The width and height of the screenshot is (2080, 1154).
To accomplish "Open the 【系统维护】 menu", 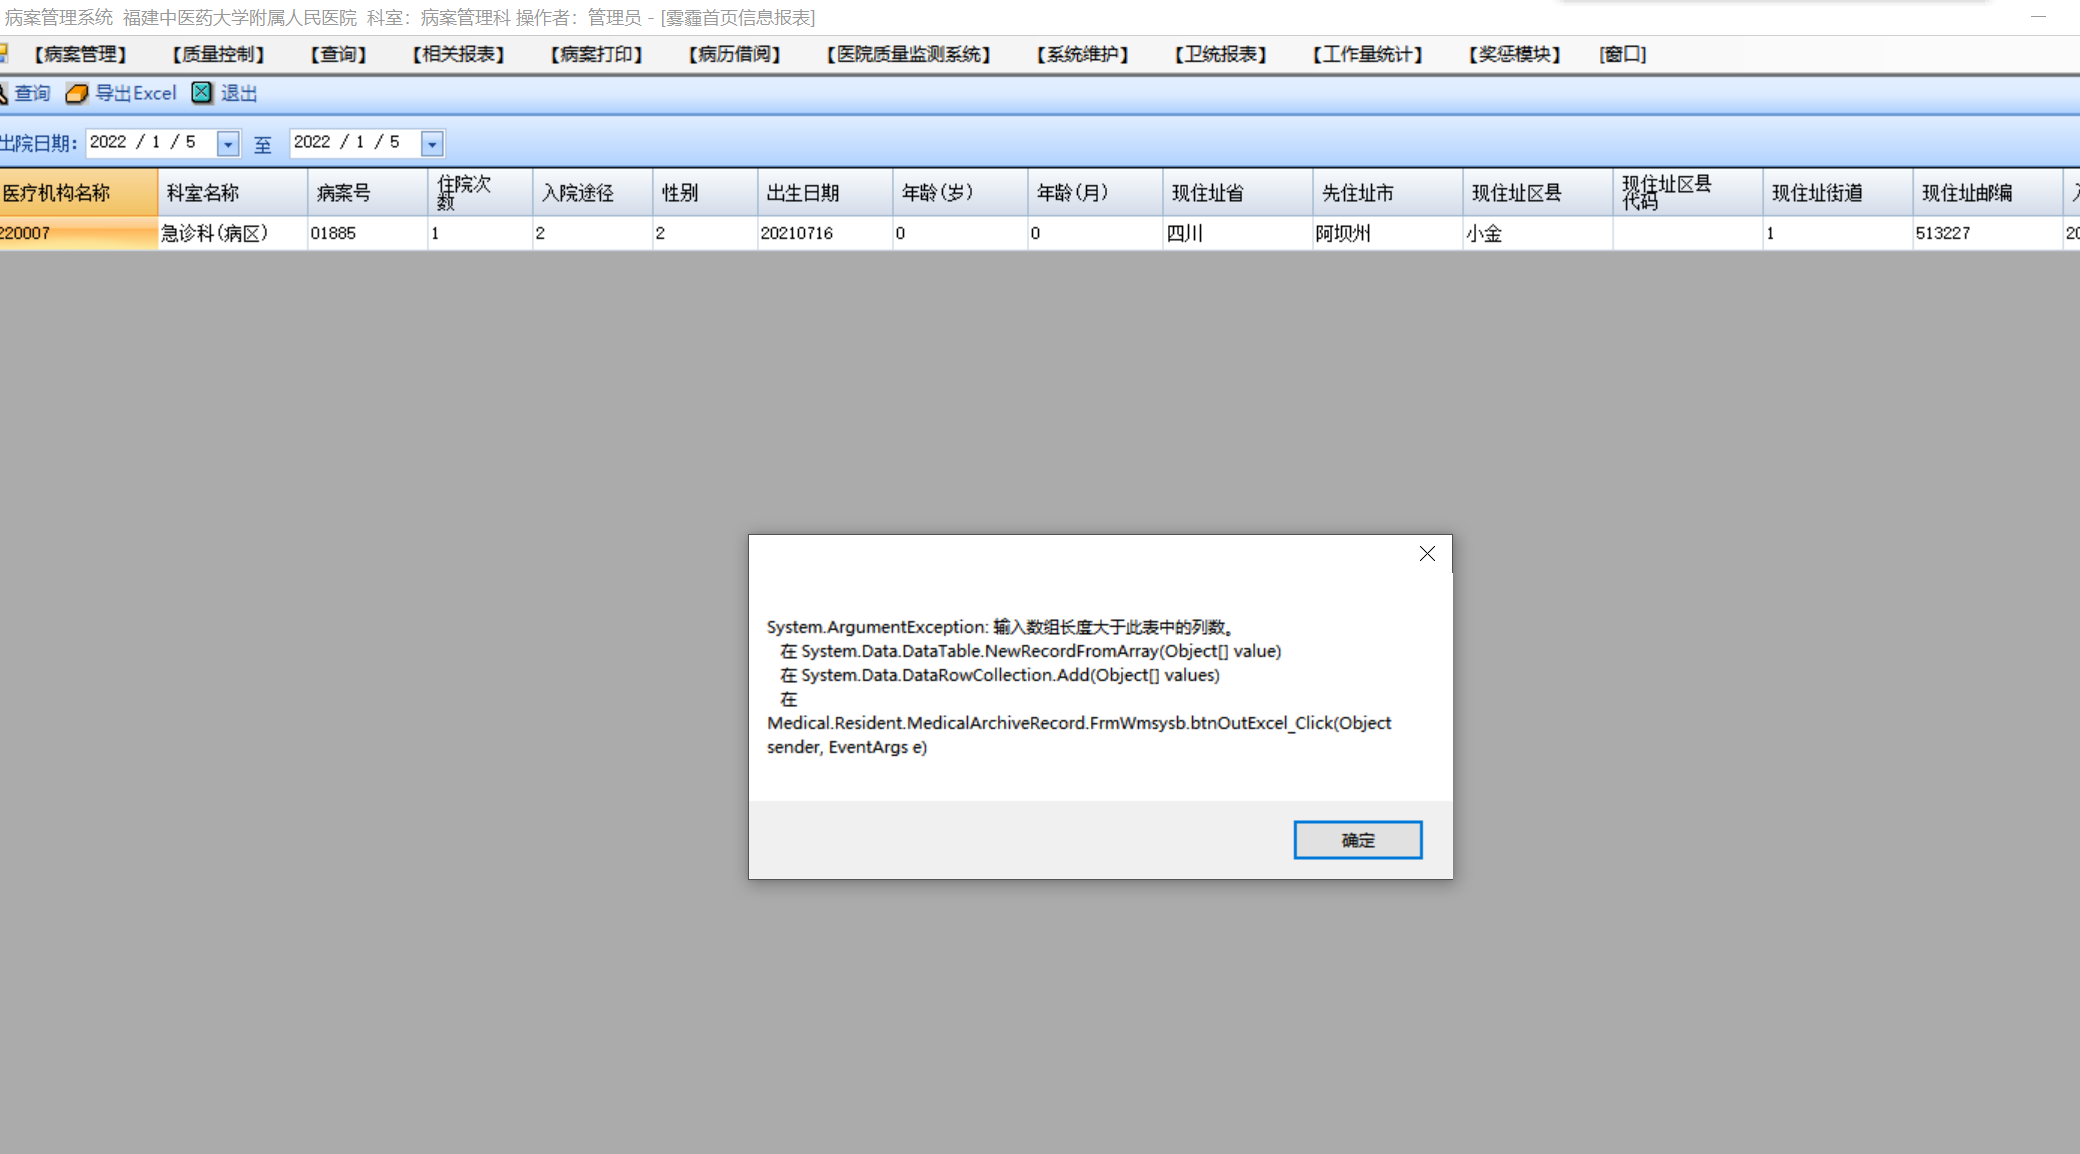I will tap(1082, 55).
